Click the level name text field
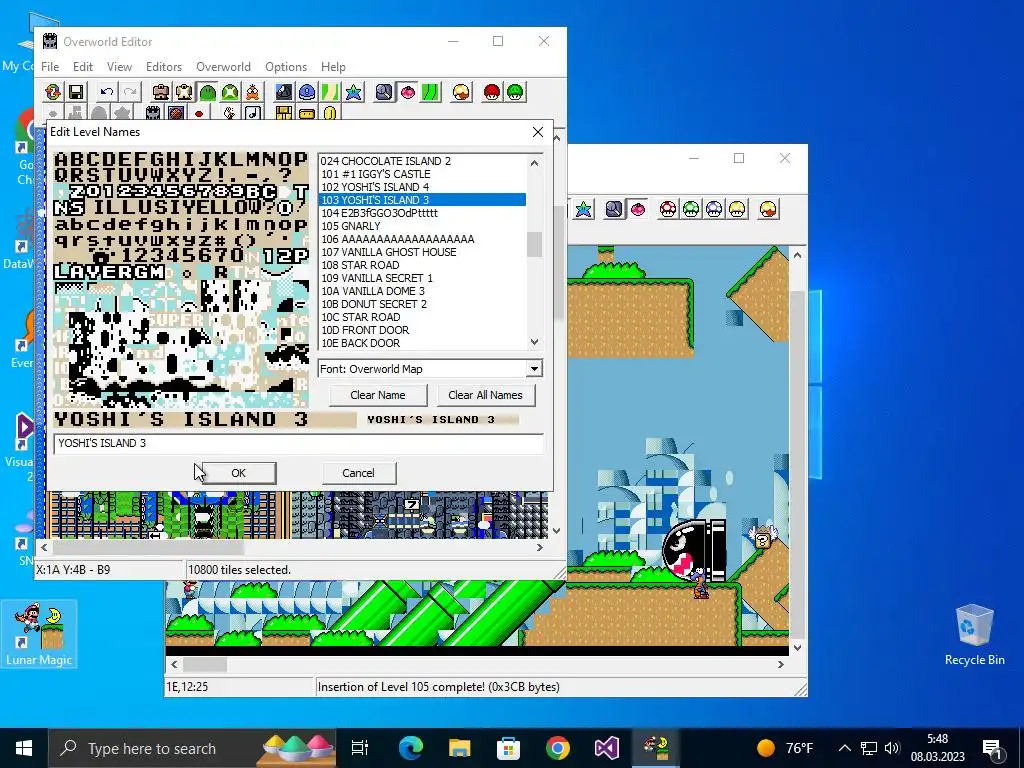 pyautogui.click(x=298, y=443)
